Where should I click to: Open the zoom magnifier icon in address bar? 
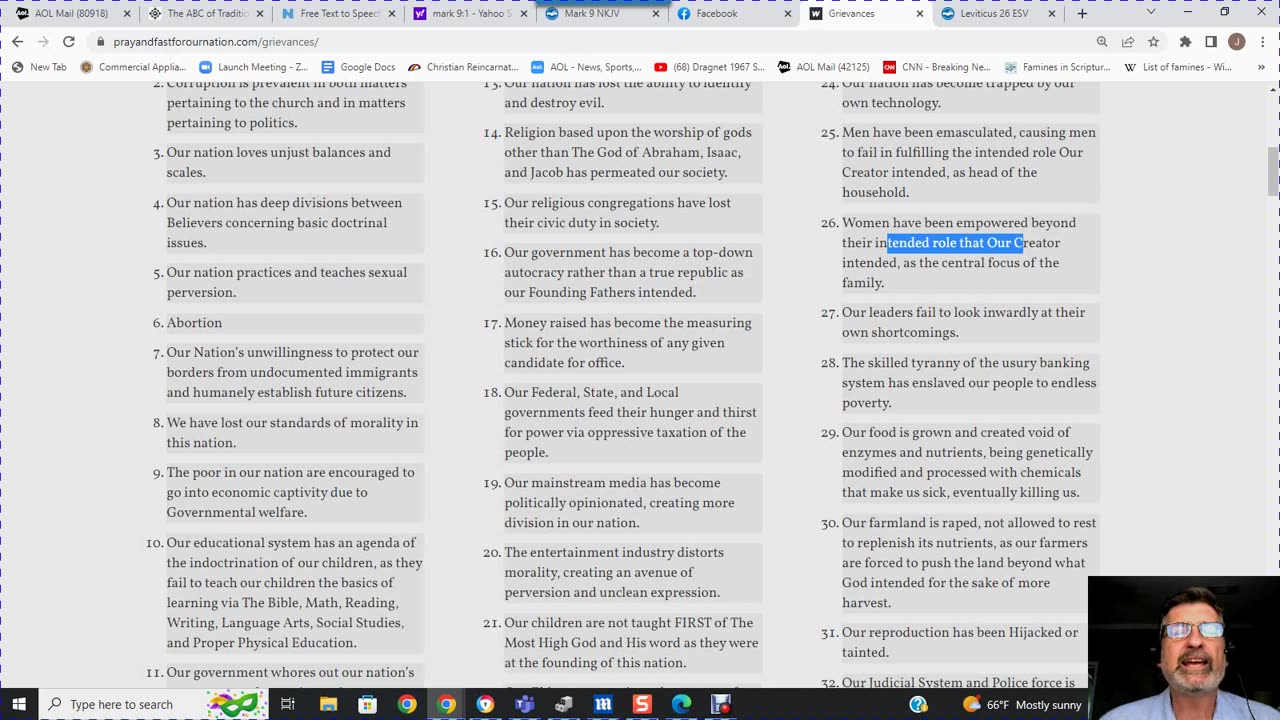coord(1102,42)
